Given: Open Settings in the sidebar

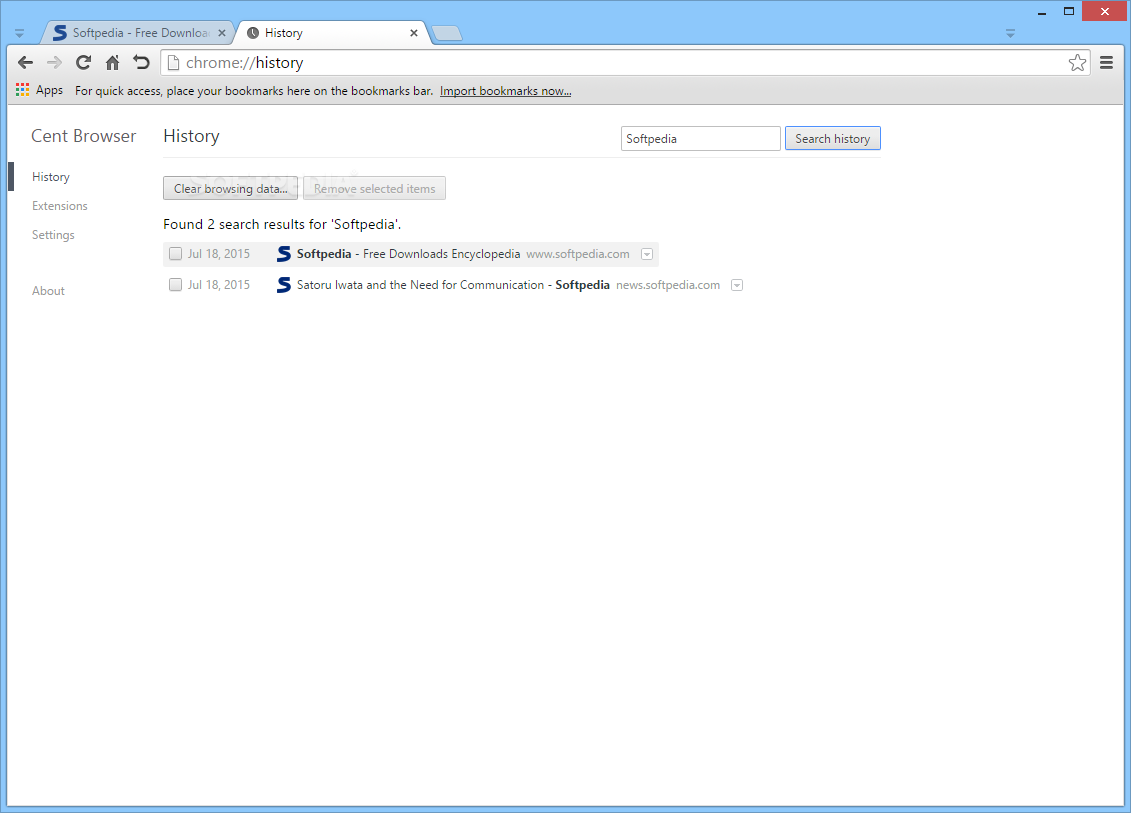Looking at the screenshot, I should (x=53, y=234).
